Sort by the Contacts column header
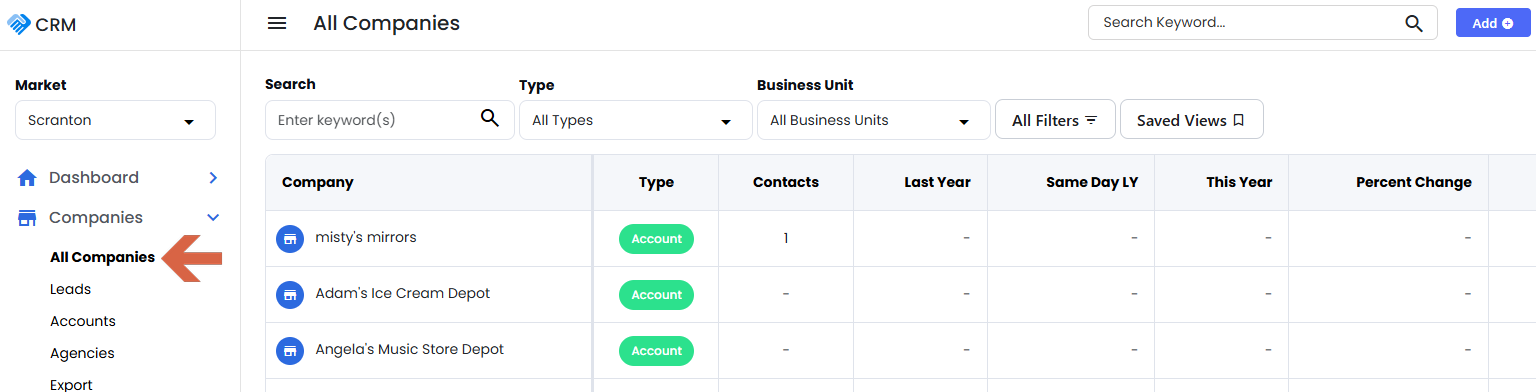The width and height of the screenshot is (1536, 392). point(786,182)
